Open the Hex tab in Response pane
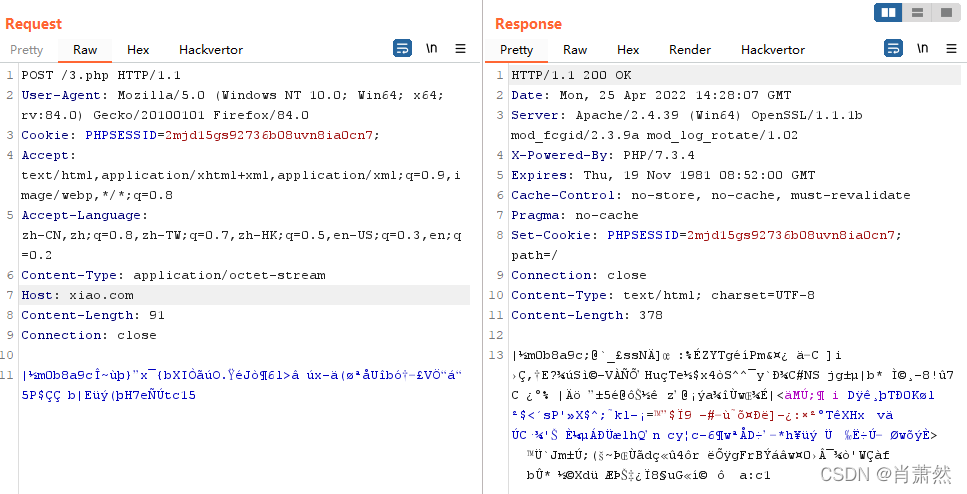Viewport: 967px width, 494px height. [x=628, y=50]
